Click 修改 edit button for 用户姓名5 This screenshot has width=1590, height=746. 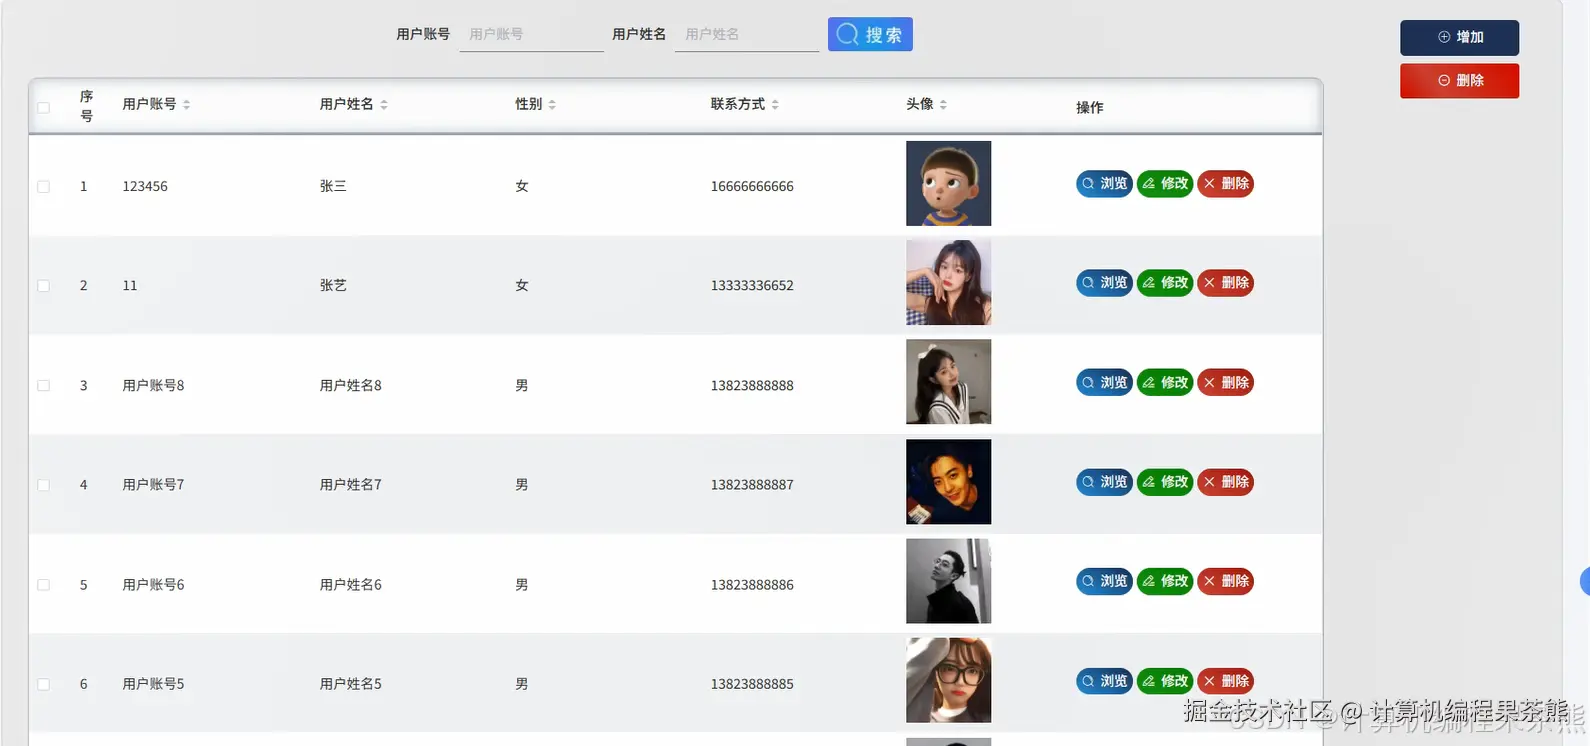pos(1165,681)
